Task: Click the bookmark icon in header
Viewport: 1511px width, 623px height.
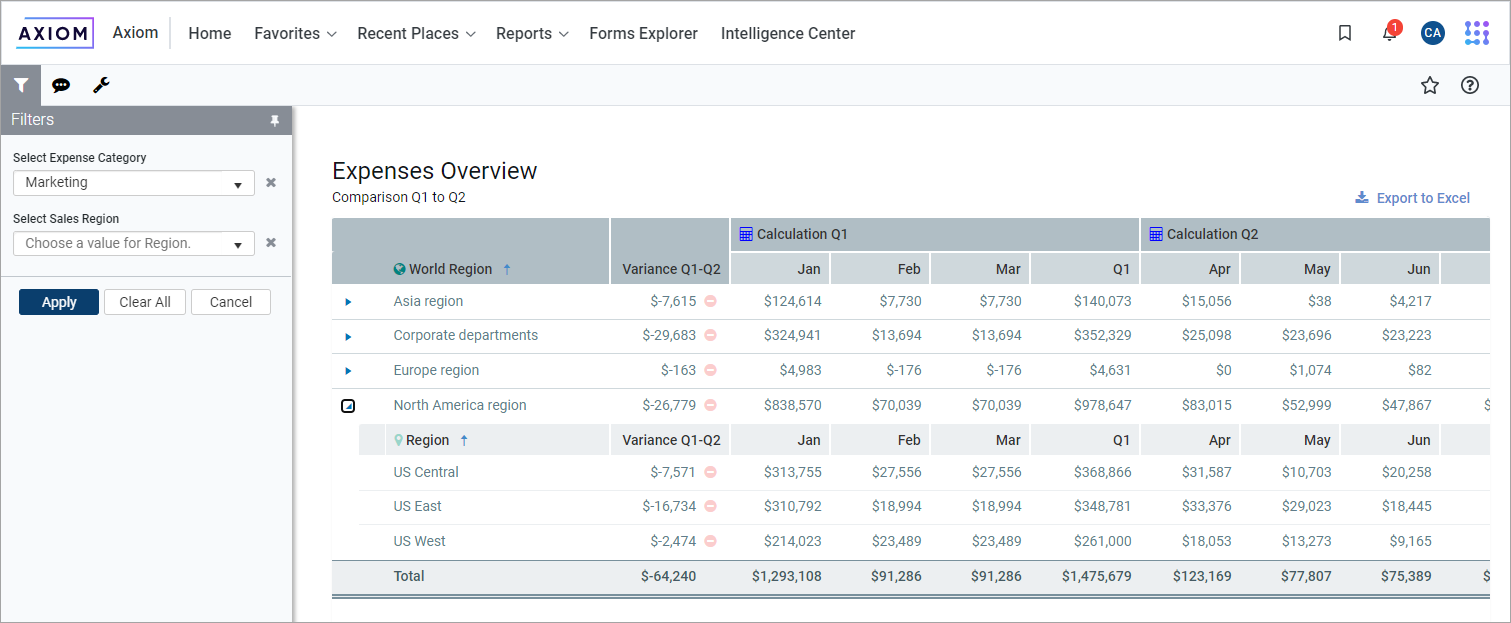Action: click(1345, 33)
